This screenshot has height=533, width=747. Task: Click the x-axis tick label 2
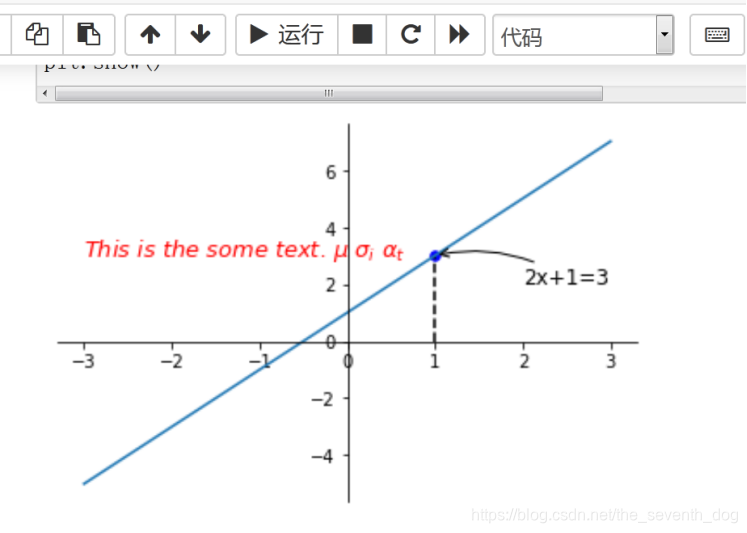click(524, 362)
